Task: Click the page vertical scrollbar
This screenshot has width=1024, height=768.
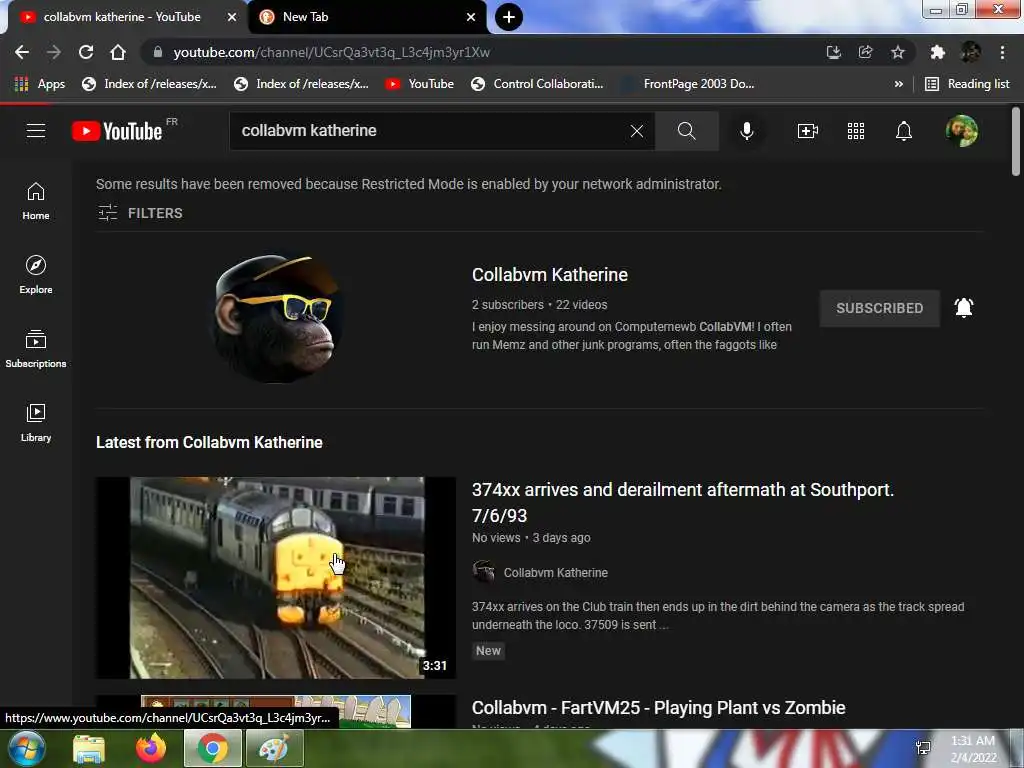Action: pyautogui.click(x=1016, y=142)
